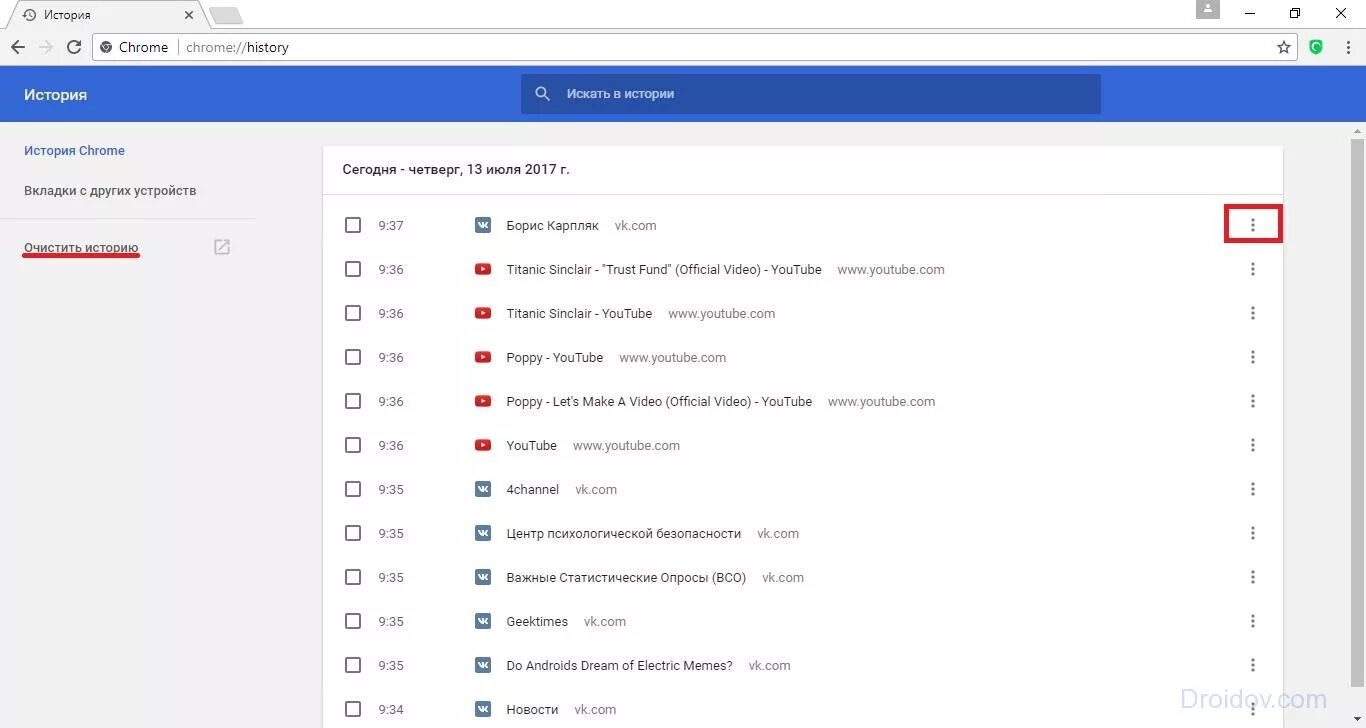Open the Новости vk.com history link
The image size is (1366, 728).
[533, 710]
